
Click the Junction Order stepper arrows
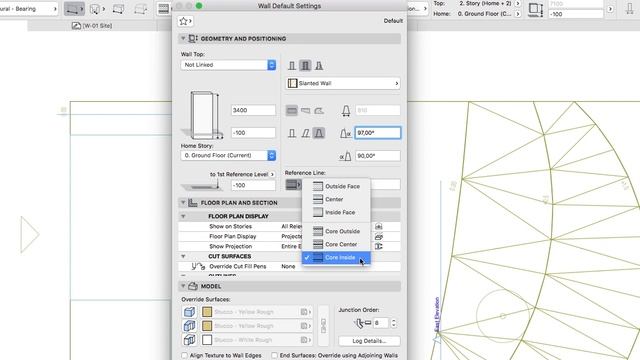[393, 323]
